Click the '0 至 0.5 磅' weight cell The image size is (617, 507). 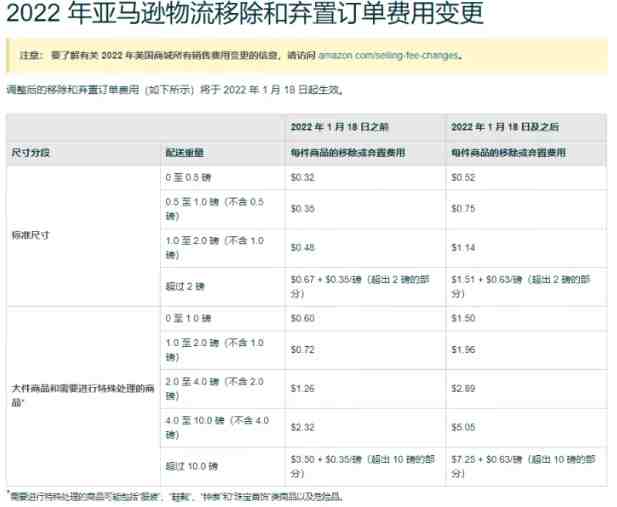(188, 178)
